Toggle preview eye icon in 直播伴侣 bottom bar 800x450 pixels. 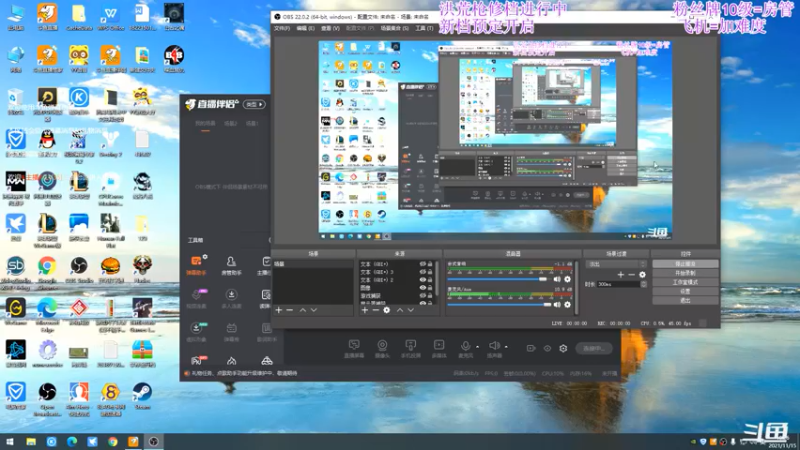[x=547, y=348]
